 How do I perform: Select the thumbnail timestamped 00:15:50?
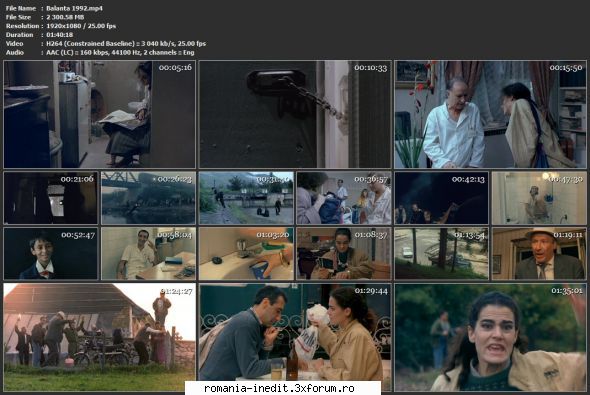(490, 114)
